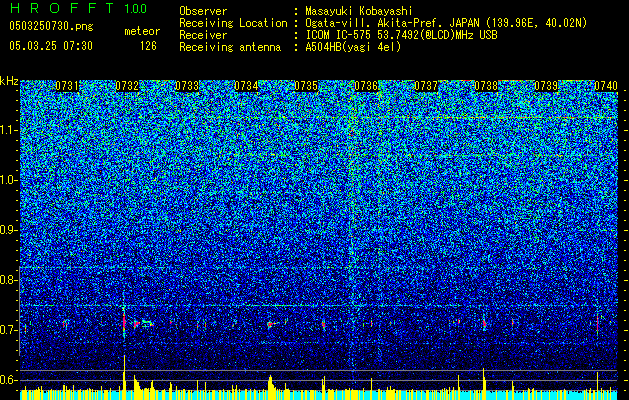Click the HROFFT 1.0.0 title text
This screenshot has height=400, width=629.
(78, 8)
